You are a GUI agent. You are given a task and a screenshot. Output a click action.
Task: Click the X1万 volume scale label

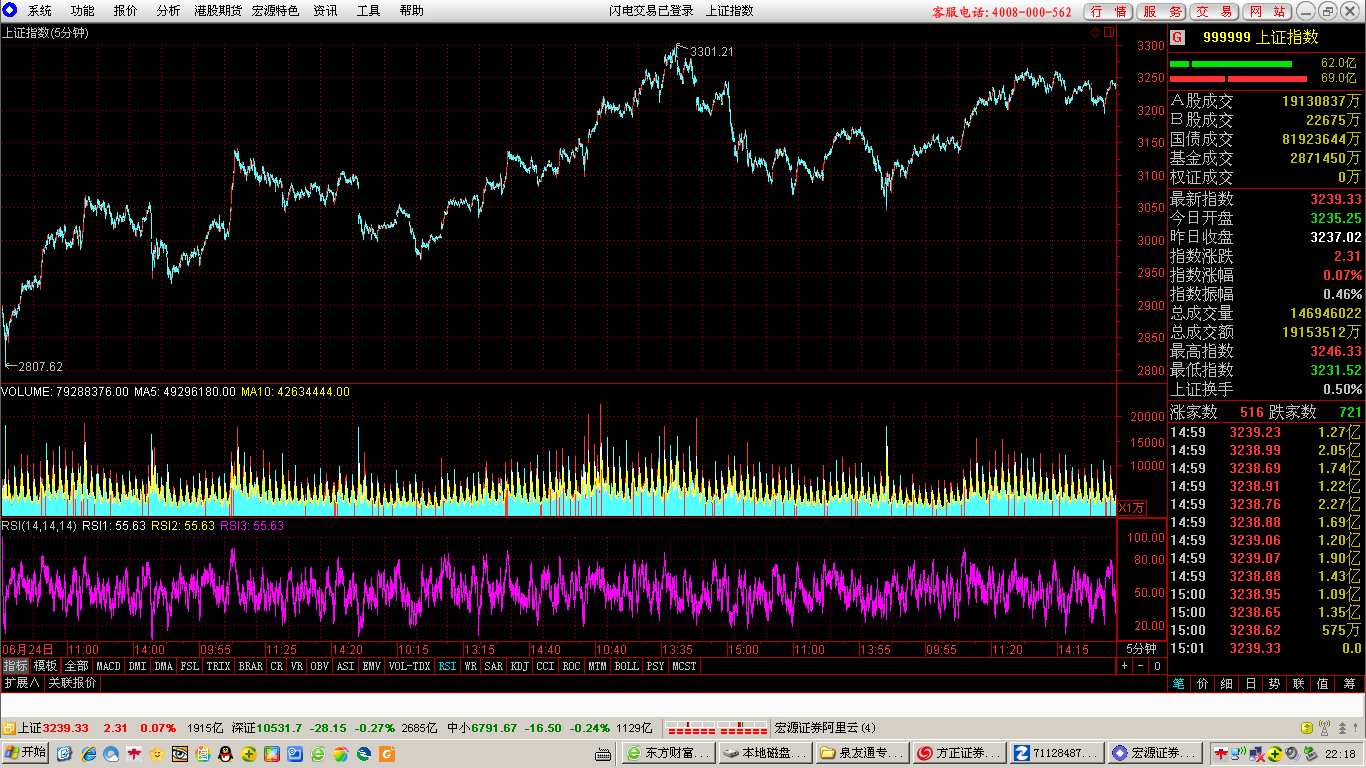click(1132, 508)
